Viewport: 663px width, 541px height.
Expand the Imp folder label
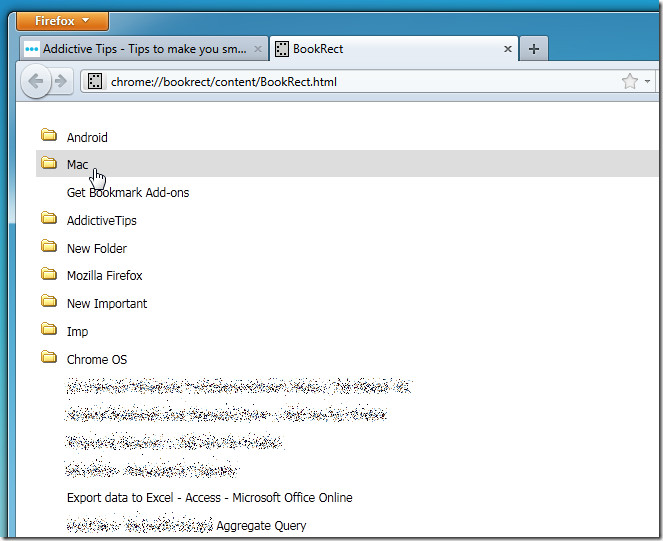[77, 332]
